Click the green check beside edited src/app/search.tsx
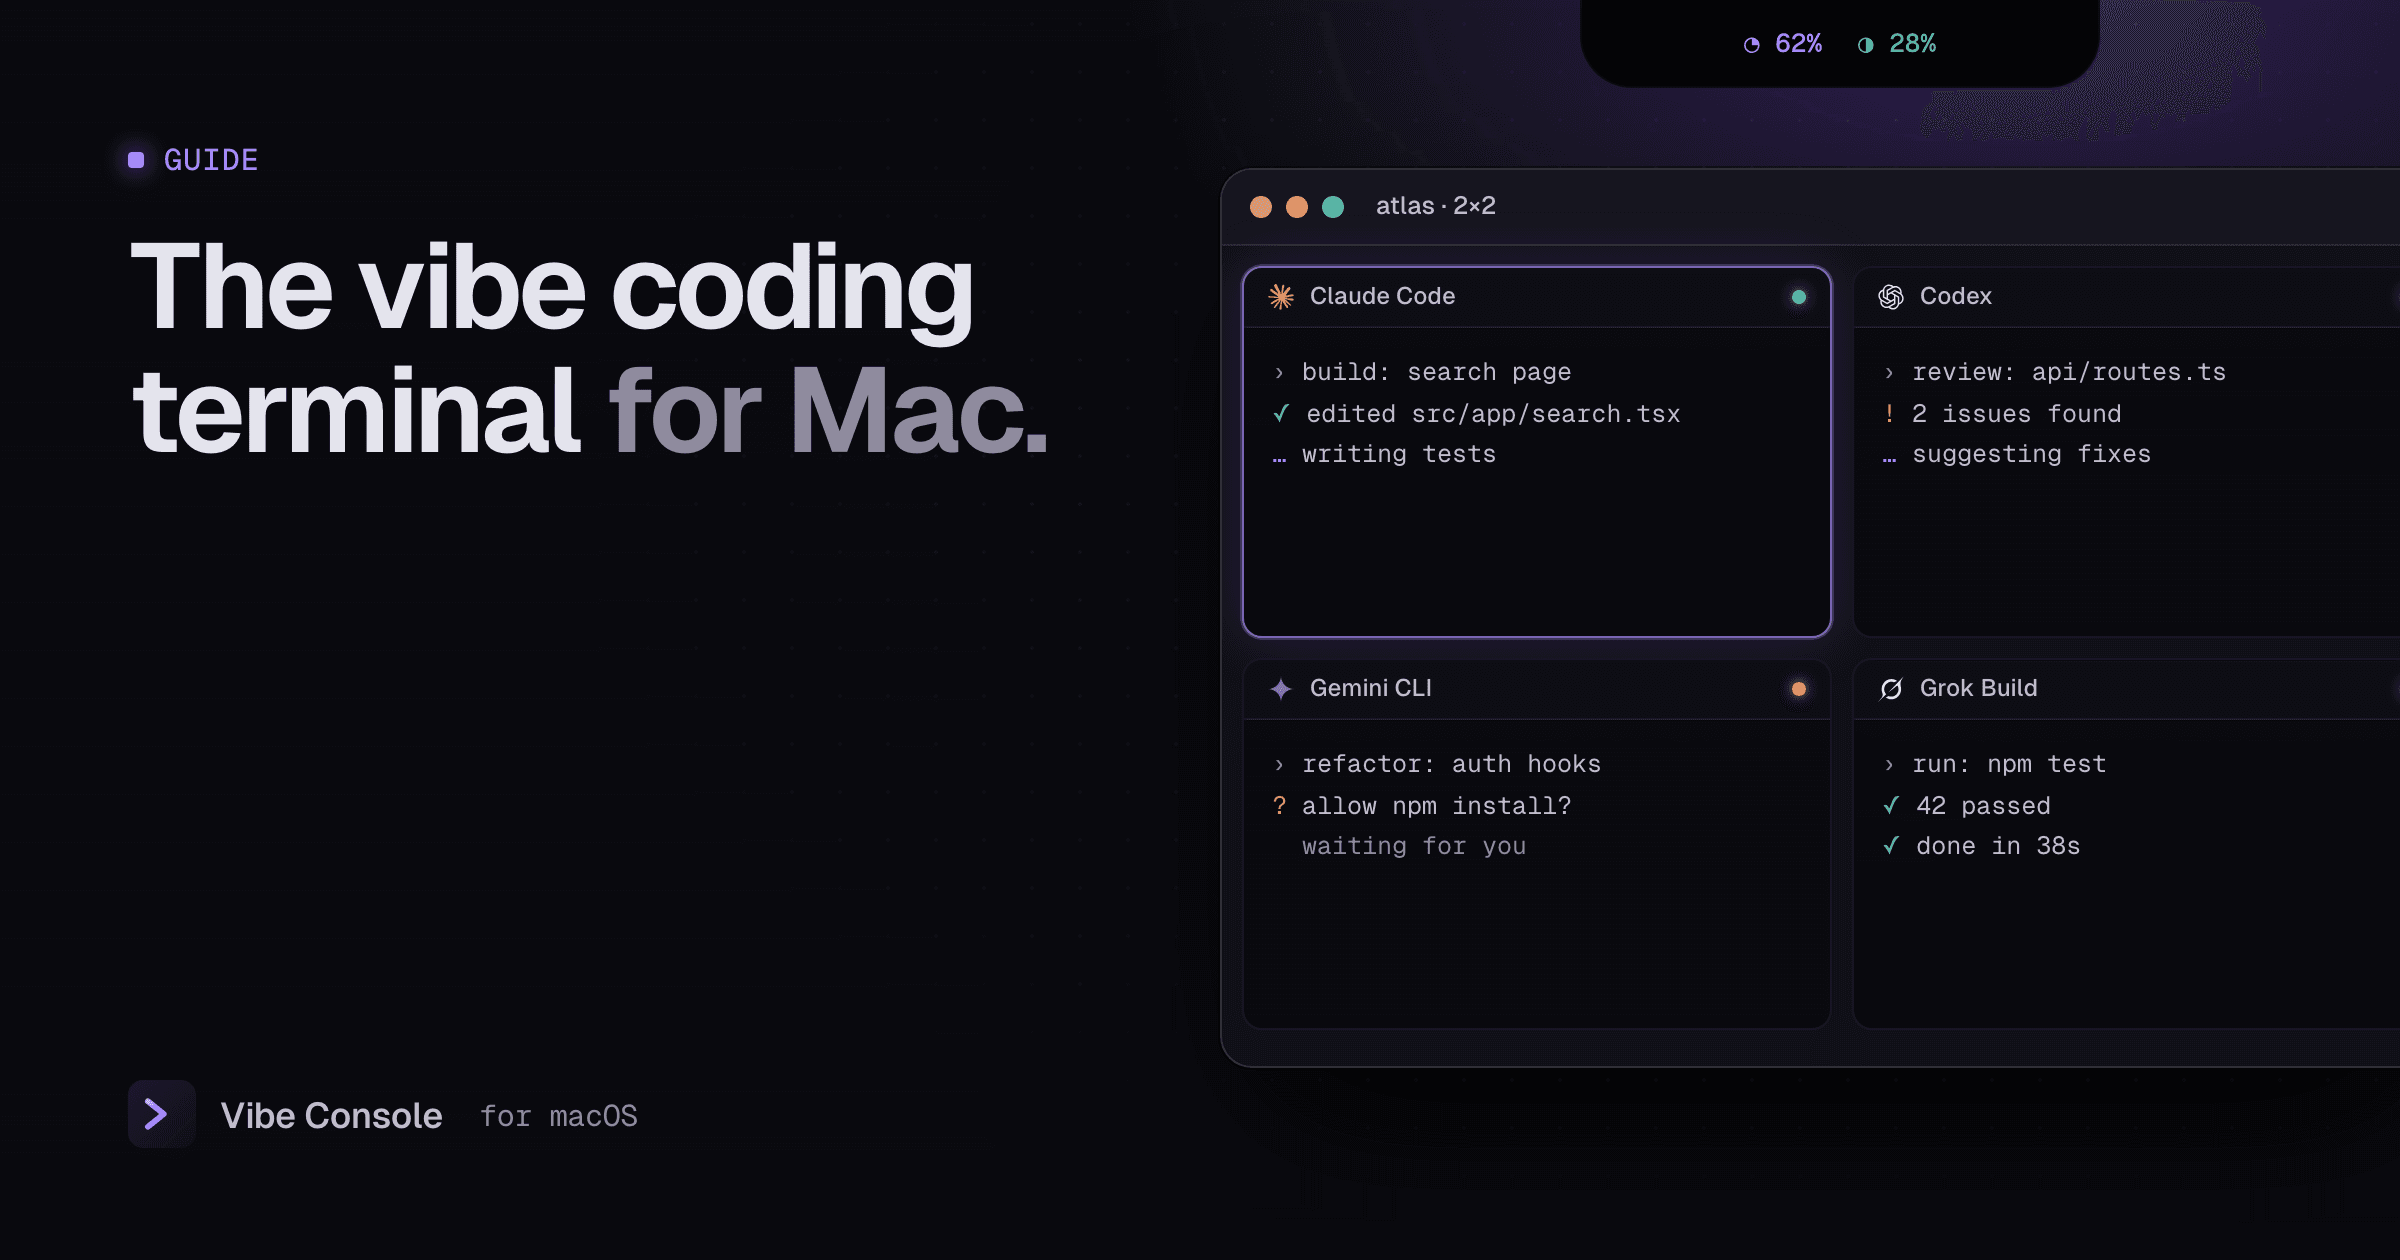 pyautogui.click(x=1281, y=413)
